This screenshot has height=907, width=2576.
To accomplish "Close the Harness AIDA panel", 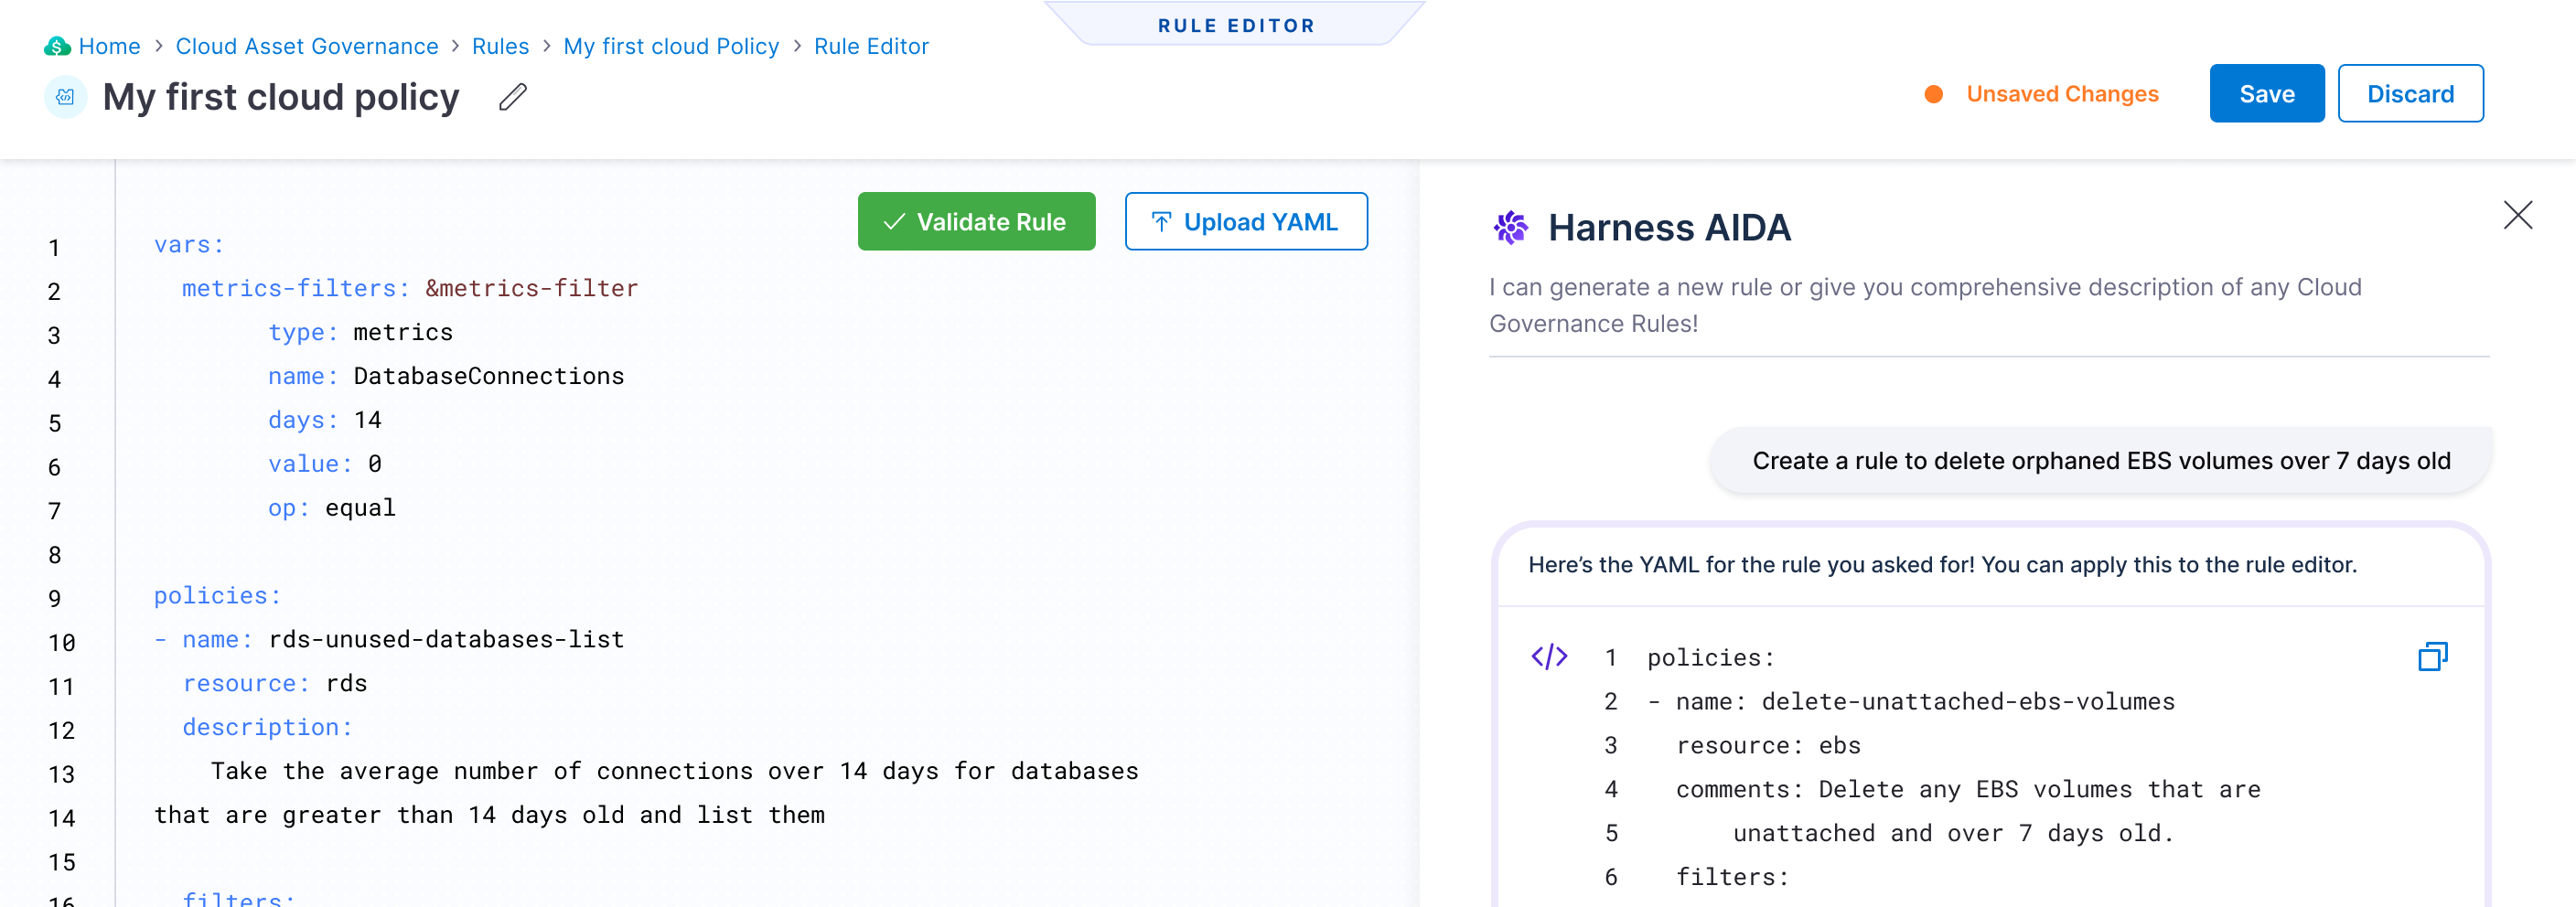I will 2517,216.
